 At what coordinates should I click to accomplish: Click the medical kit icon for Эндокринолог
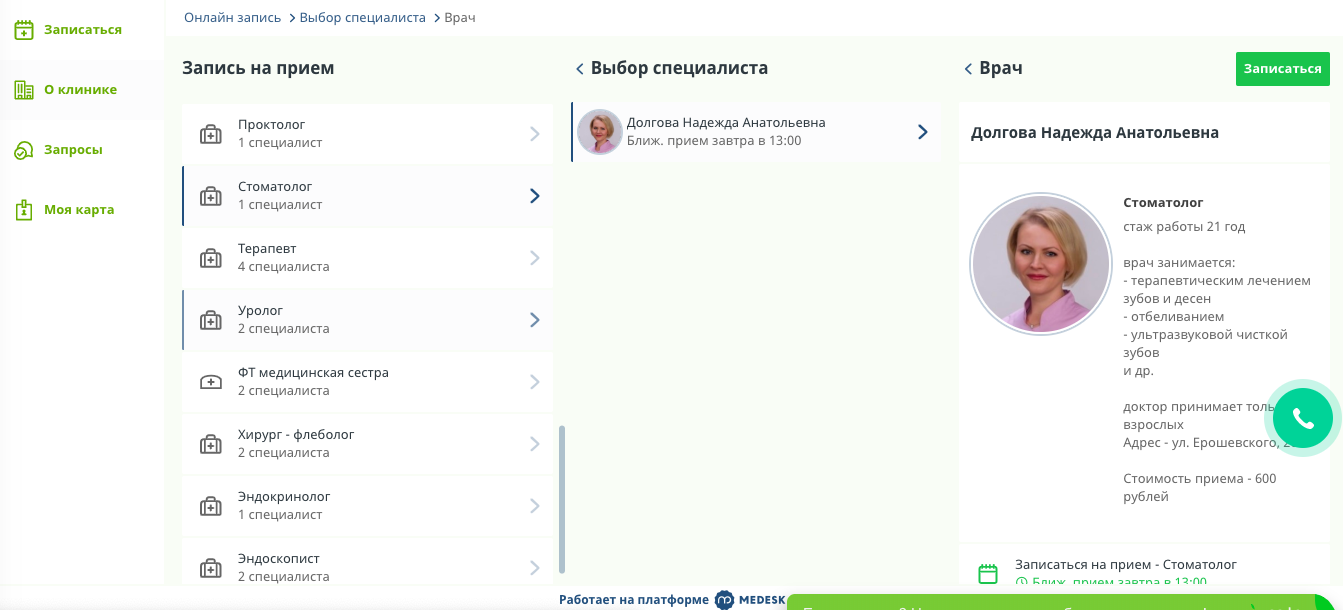pos(211,506)
